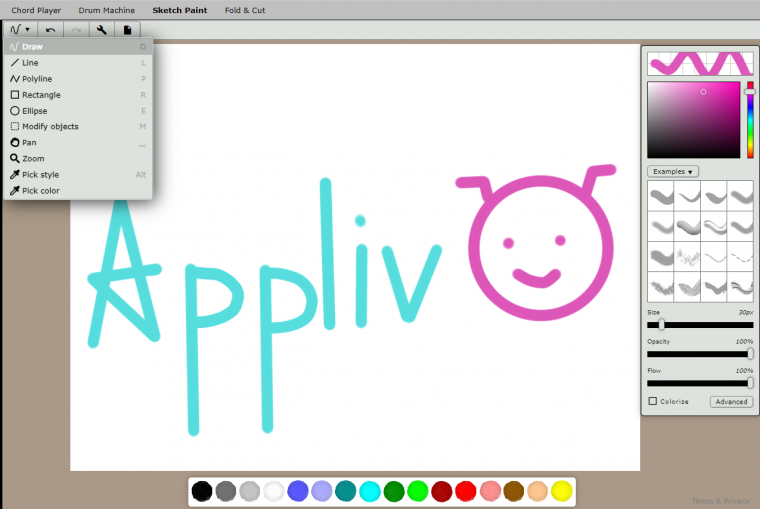Screen dimensions: 760x509
Task: Pick the peach palette color
Action: (x=538, y=491)
